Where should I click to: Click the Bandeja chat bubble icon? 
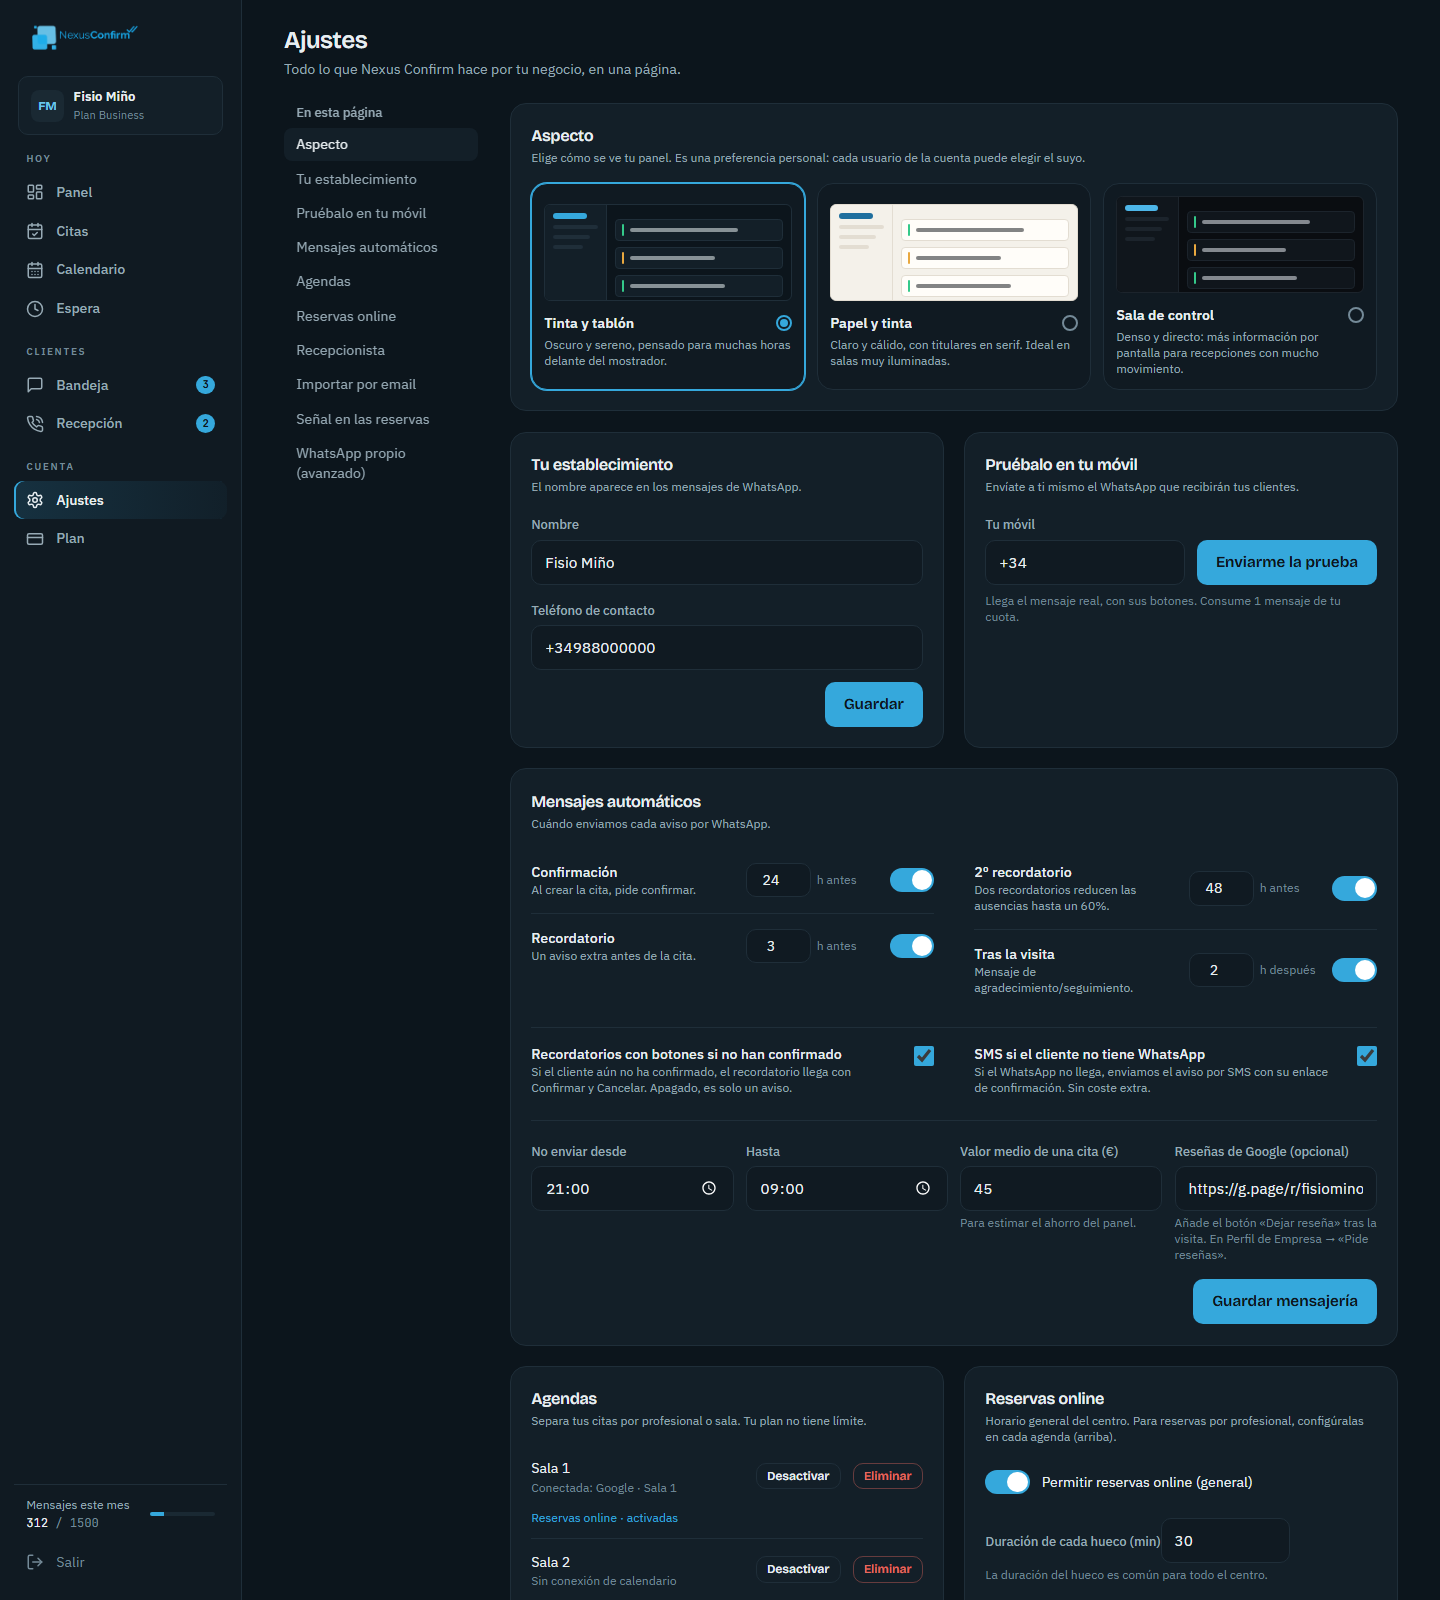point(35,385)
